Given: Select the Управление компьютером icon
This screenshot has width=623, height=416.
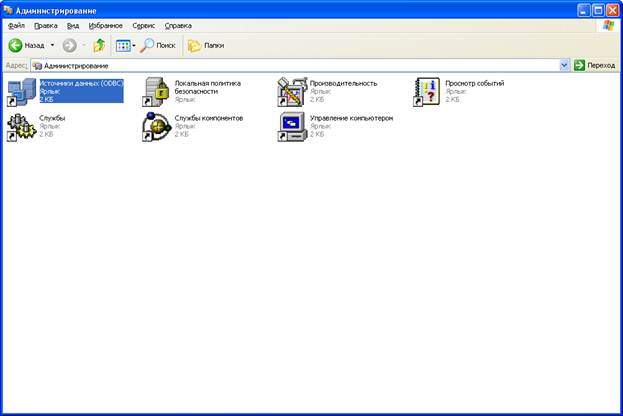Looking at the screenshot, I should point(292,127).
